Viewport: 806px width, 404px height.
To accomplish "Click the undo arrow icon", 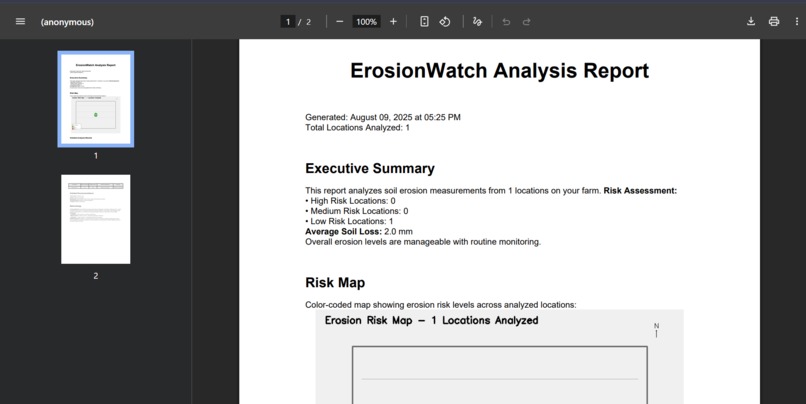I will [506, 22].
